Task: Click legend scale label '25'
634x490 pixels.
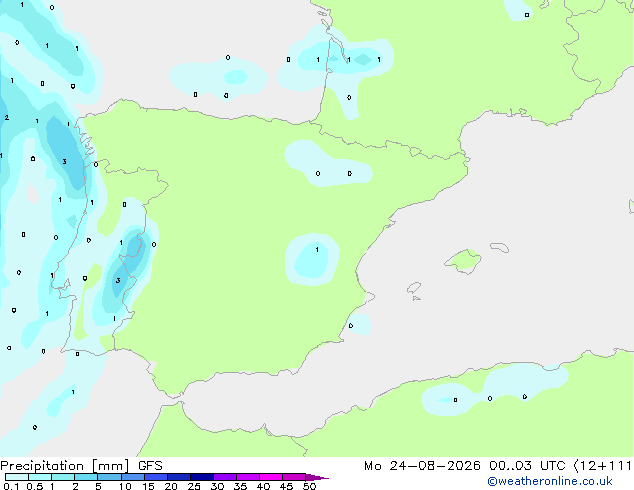Action: [x=194, y=486]
